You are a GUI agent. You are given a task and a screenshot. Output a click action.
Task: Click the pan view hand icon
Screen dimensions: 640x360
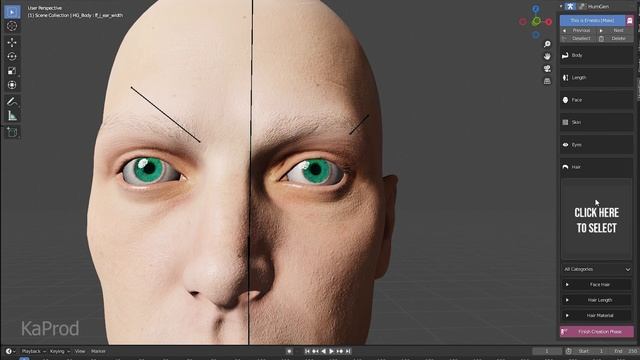coord(547,56)
